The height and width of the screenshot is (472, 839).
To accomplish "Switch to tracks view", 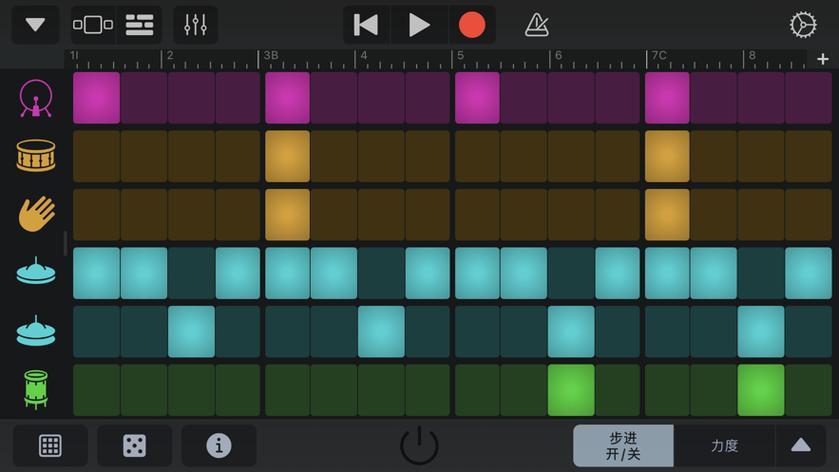I will pyautogui.click(x=139, y=25).
